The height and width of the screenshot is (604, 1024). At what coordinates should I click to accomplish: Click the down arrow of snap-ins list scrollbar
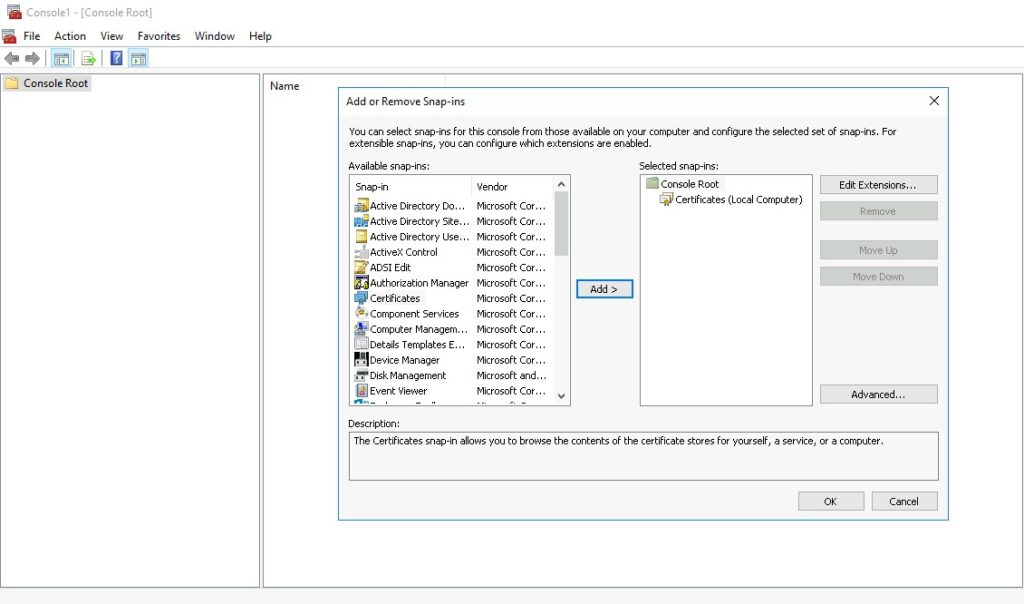point(561,397)
